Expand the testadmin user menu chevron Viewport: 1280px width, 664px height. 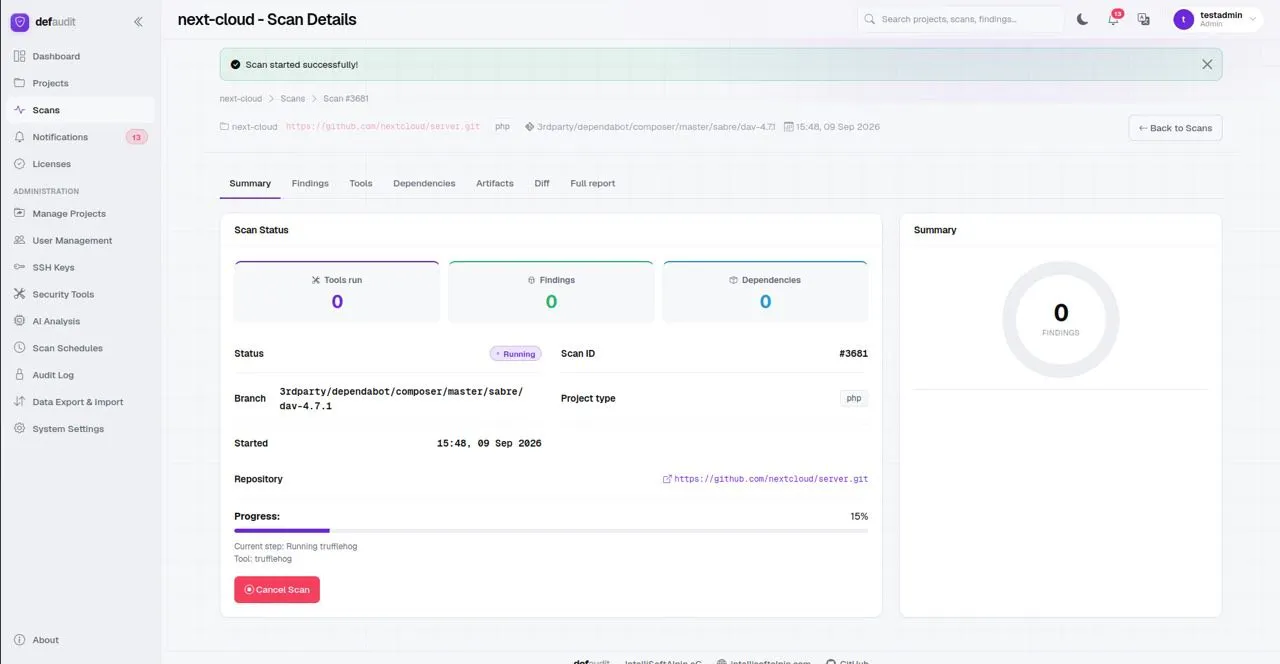point(1253,19)
